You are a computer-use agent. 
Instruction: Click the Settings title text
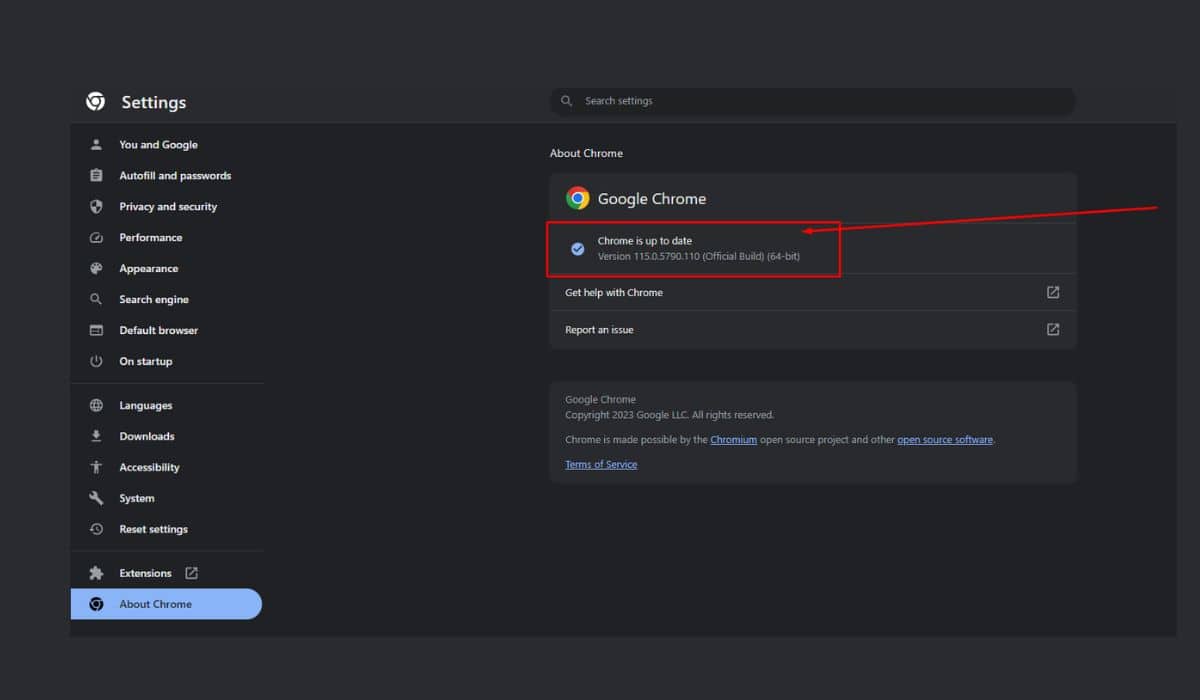[x=153, y=102]
